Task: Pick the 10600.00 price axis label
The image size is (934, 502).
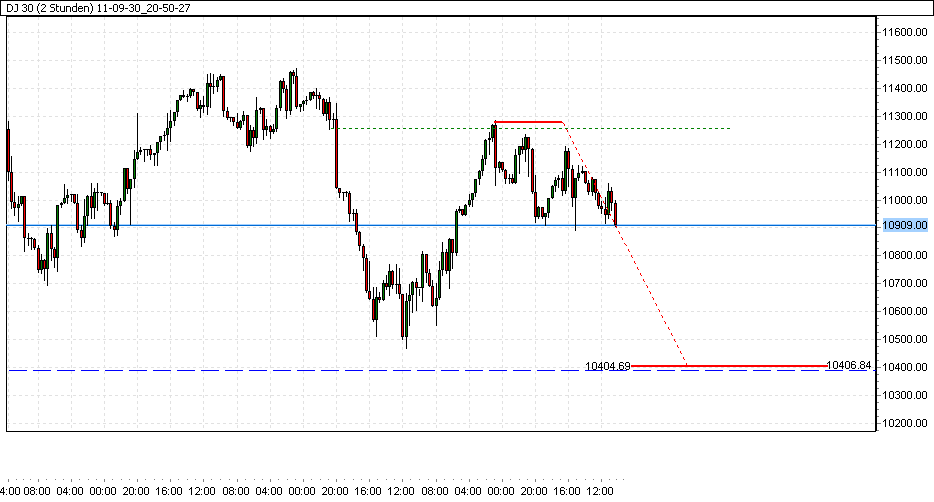Action: click(905, 311)
